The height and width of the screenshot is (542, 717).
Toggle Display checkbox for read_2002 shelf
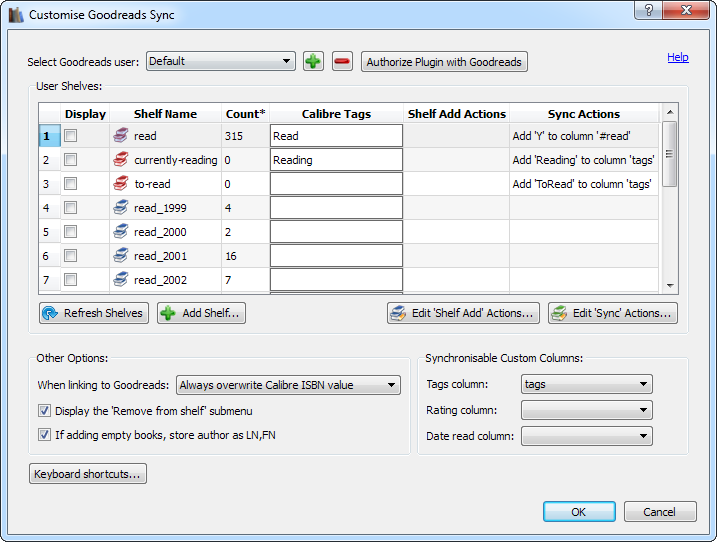[70, 279]
